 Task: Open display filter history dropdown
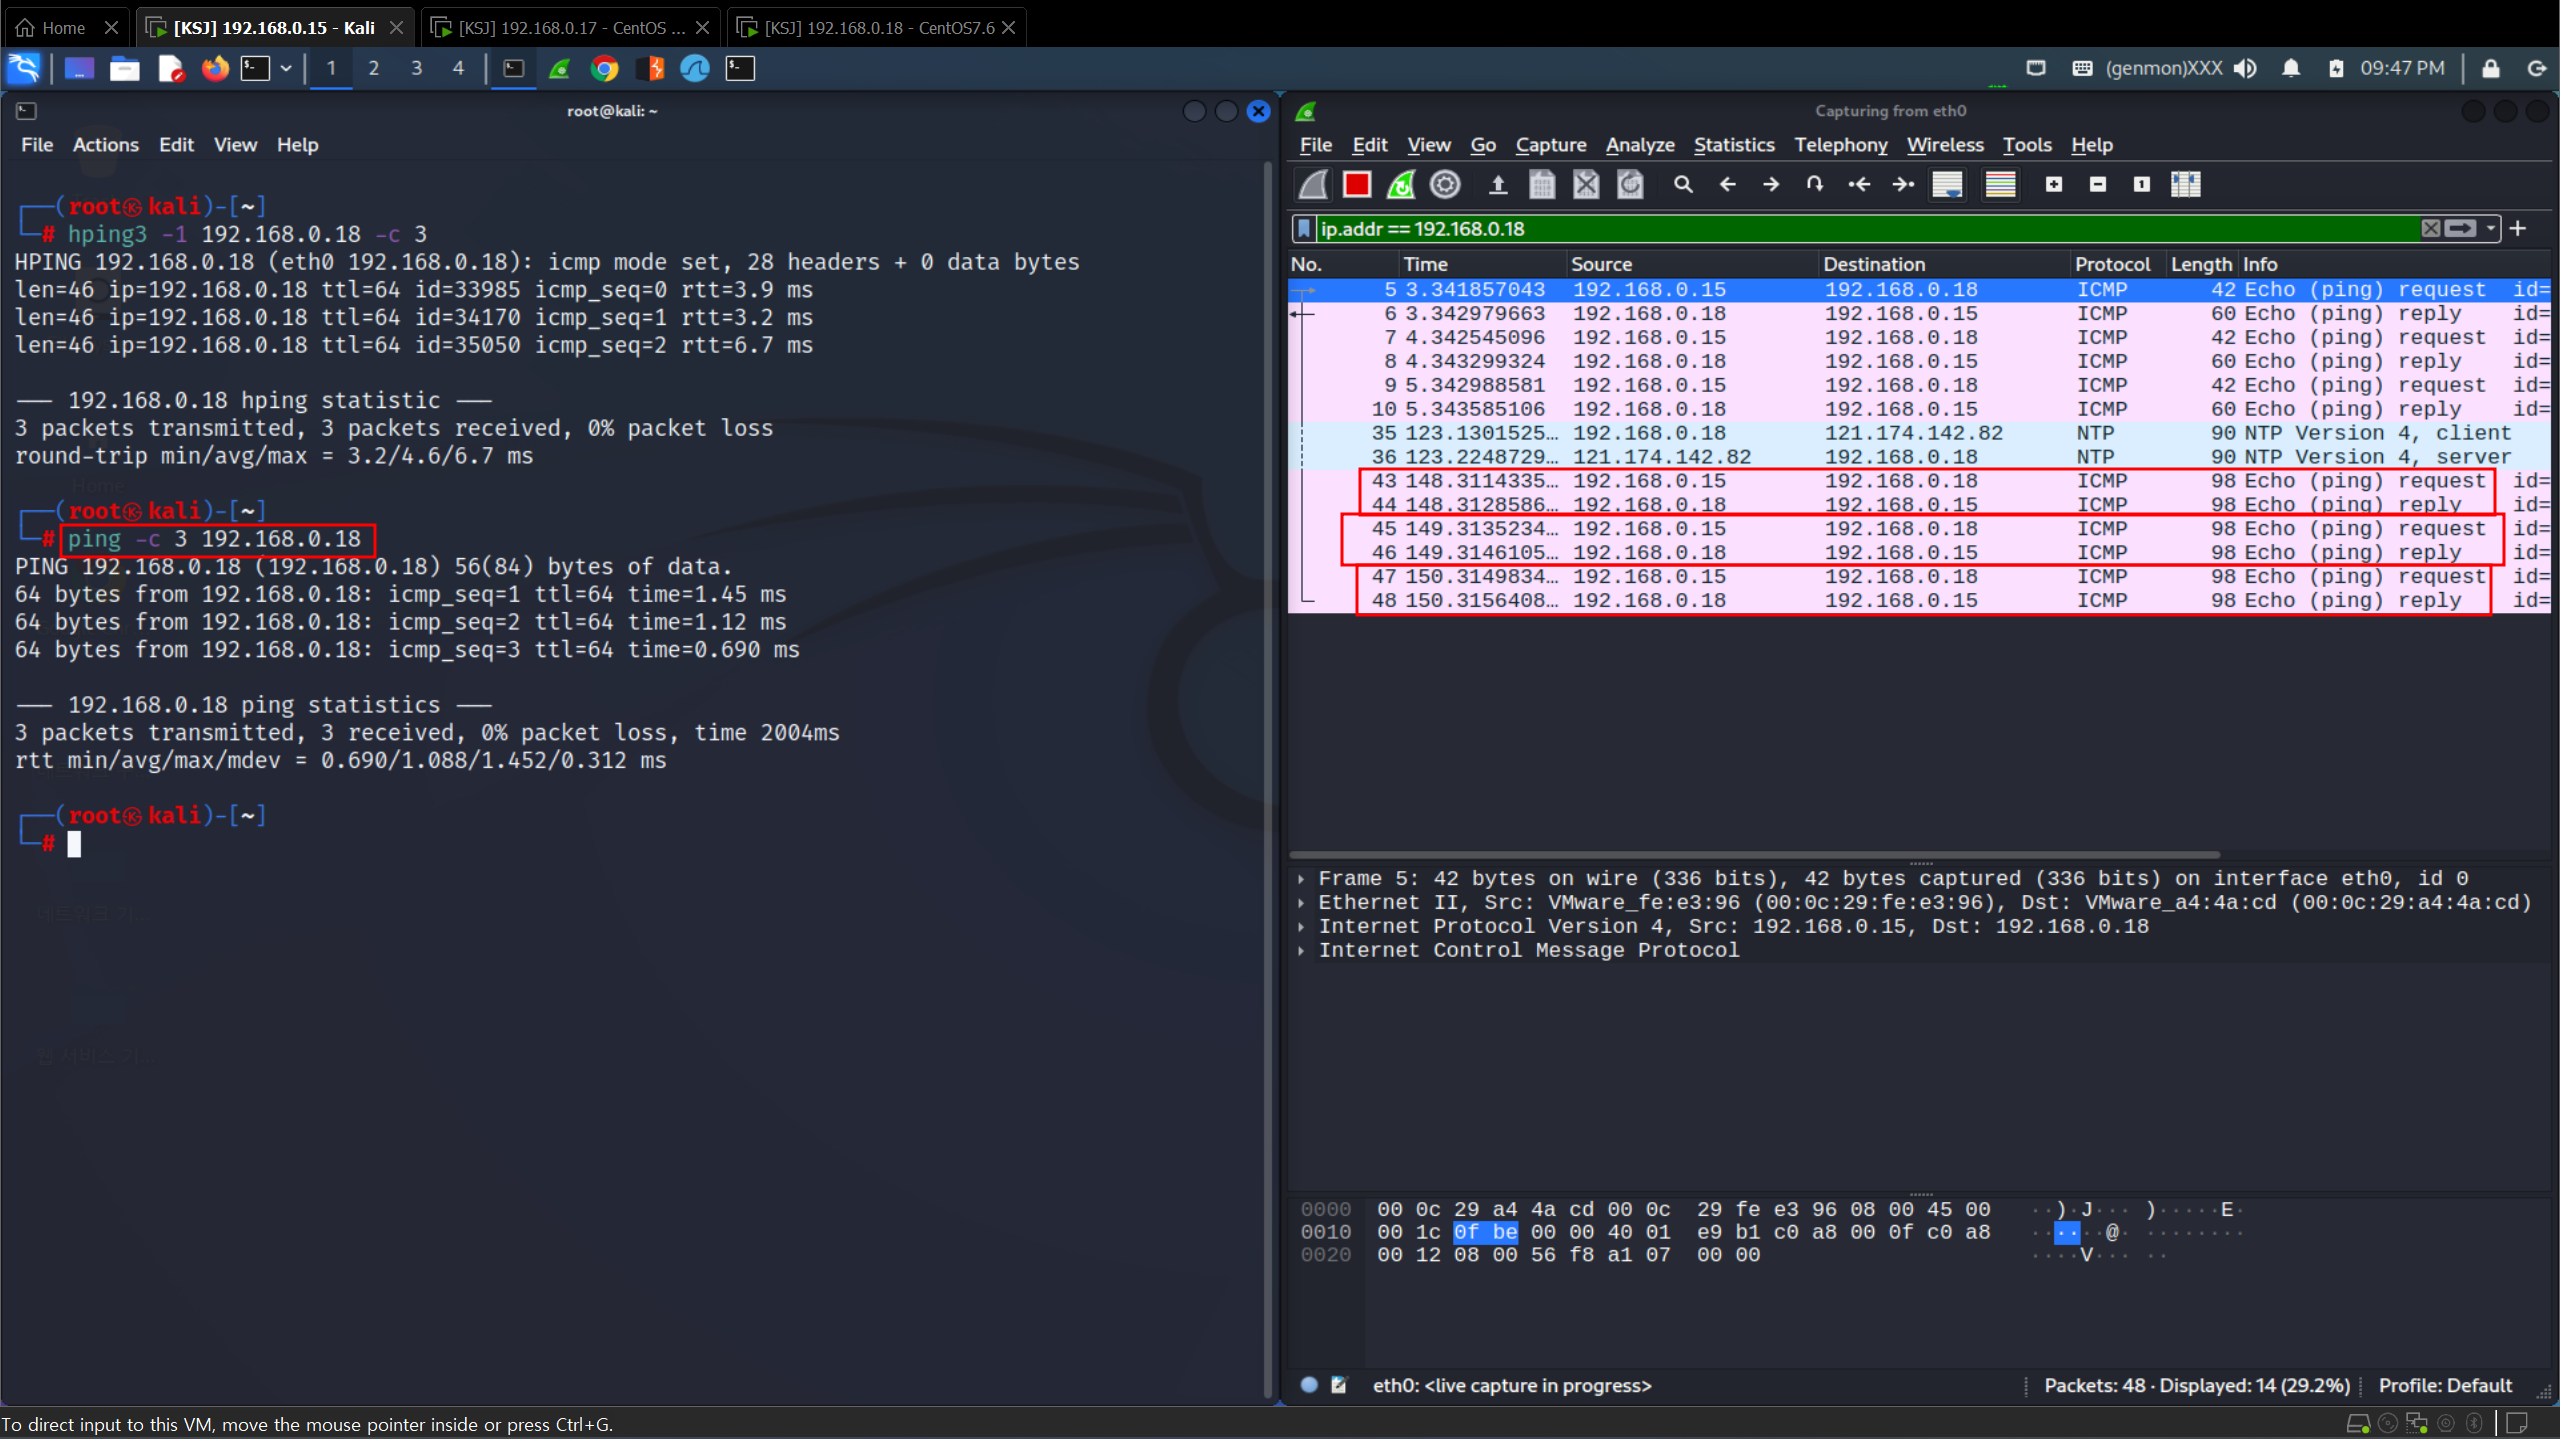(x=2491, y=229)
